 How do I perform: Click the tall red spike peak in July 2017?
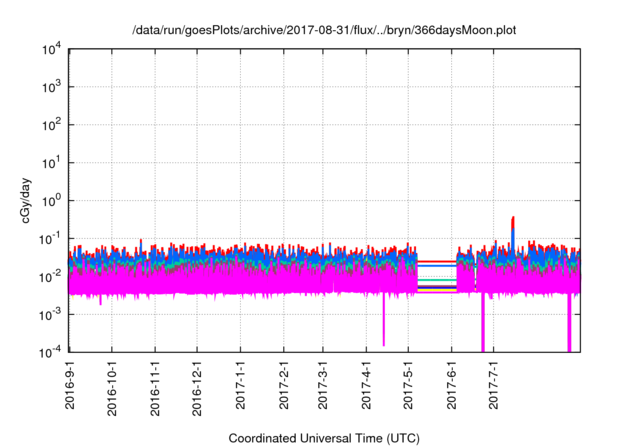click(x=513, y=218)
